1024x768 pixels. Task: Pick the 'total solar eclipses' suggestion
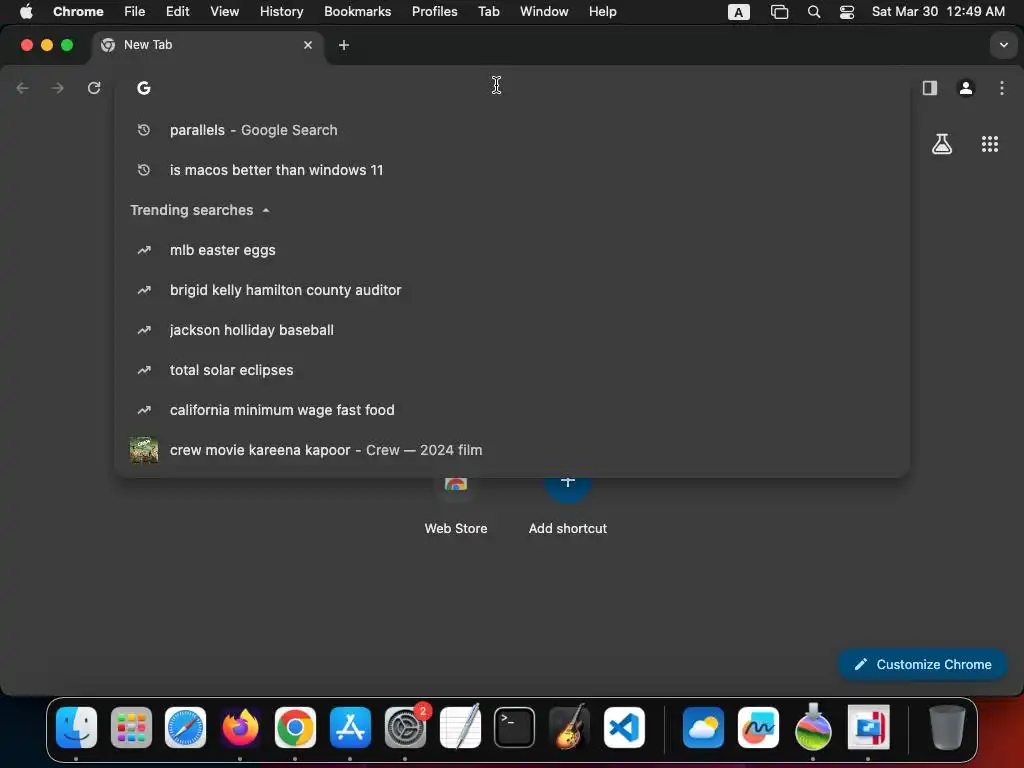tap(512, 370)
